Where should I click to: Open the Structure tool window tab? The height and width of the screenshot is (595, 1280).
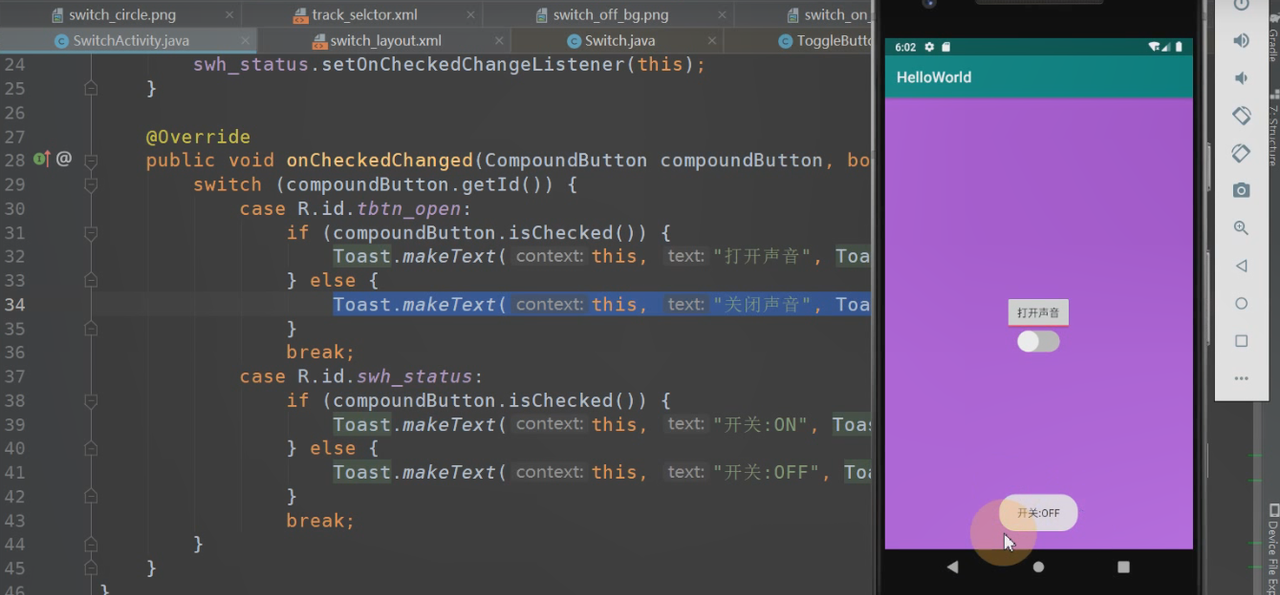coord(1273,130)
